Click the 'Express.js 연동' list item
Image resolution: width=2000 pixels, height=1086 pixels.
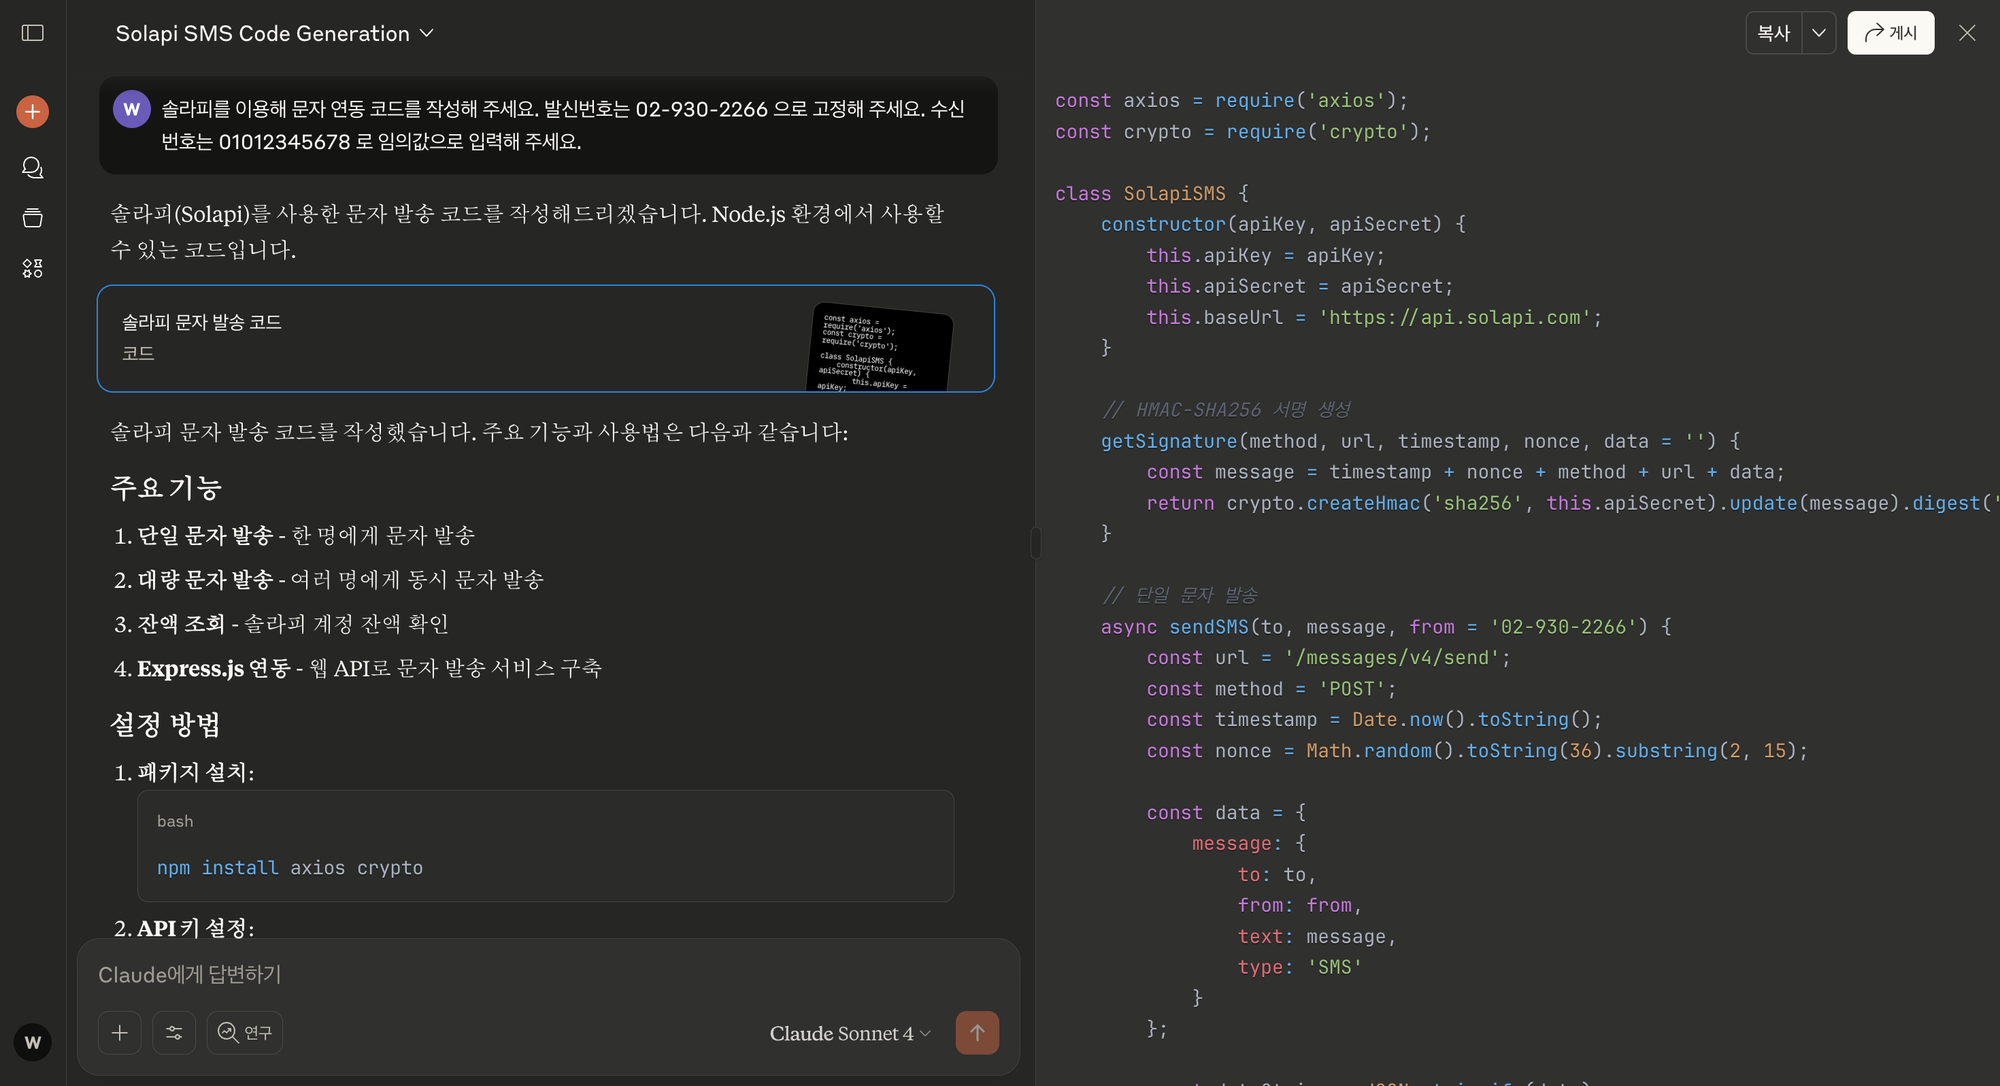pyautogui.click(x=369, y=668)
